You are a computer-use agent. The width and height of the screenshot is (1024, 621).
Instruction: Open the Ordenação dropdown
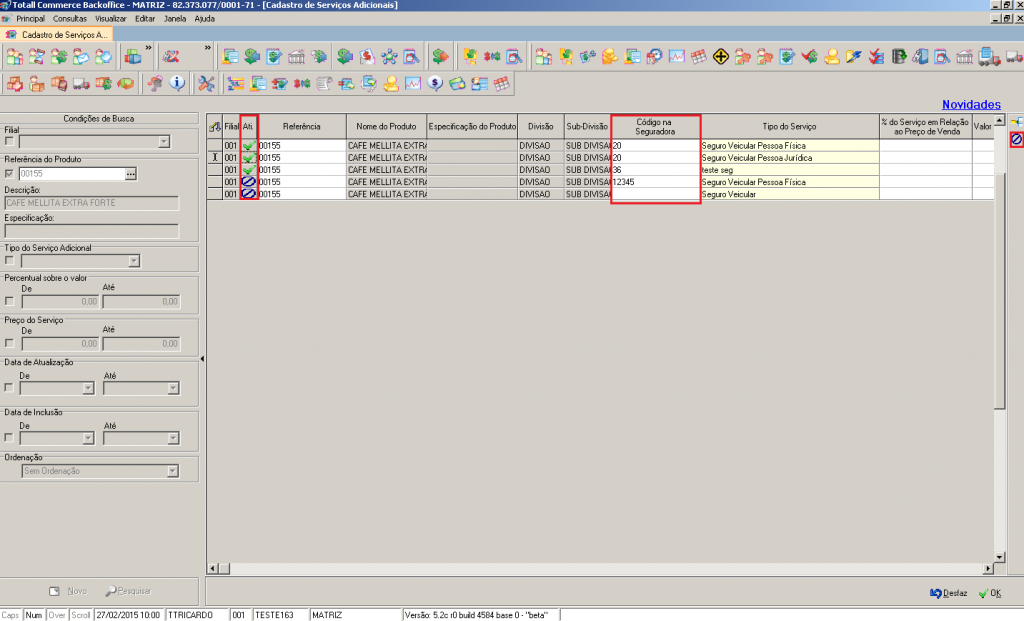[173, 471]
